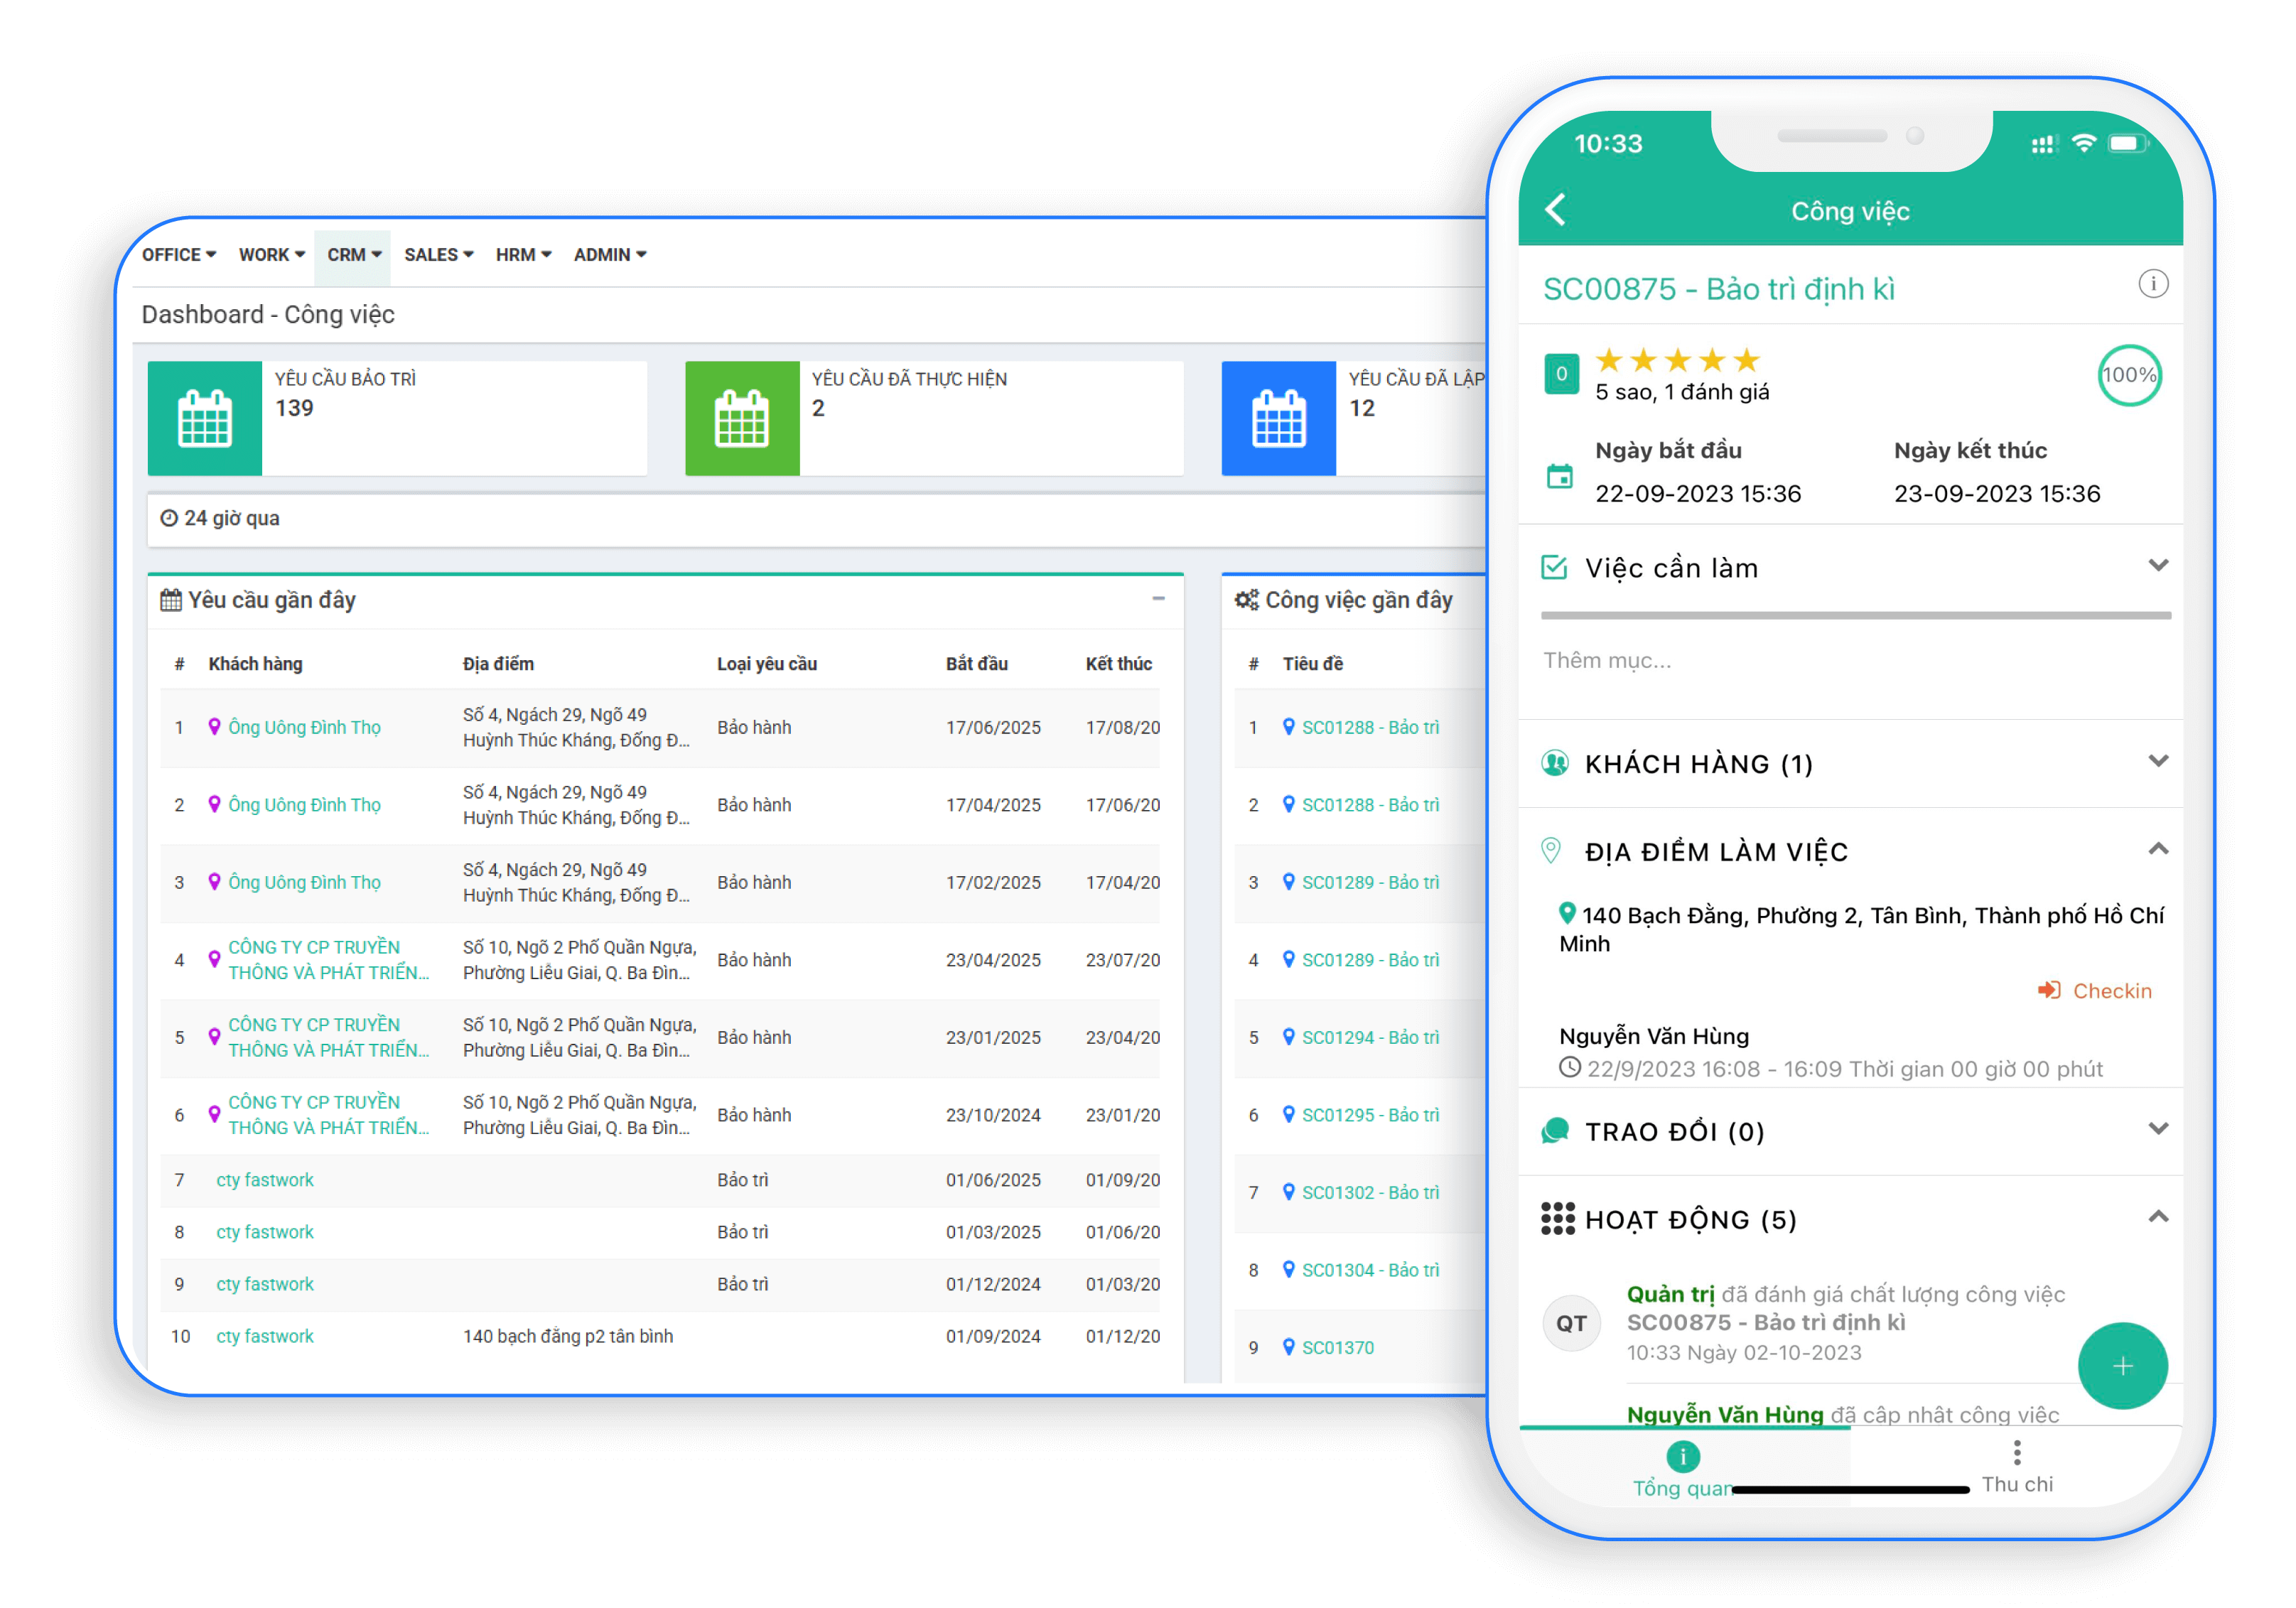
Task: Tap the back arrow in Công việc header
Action: click(1556, 210)
